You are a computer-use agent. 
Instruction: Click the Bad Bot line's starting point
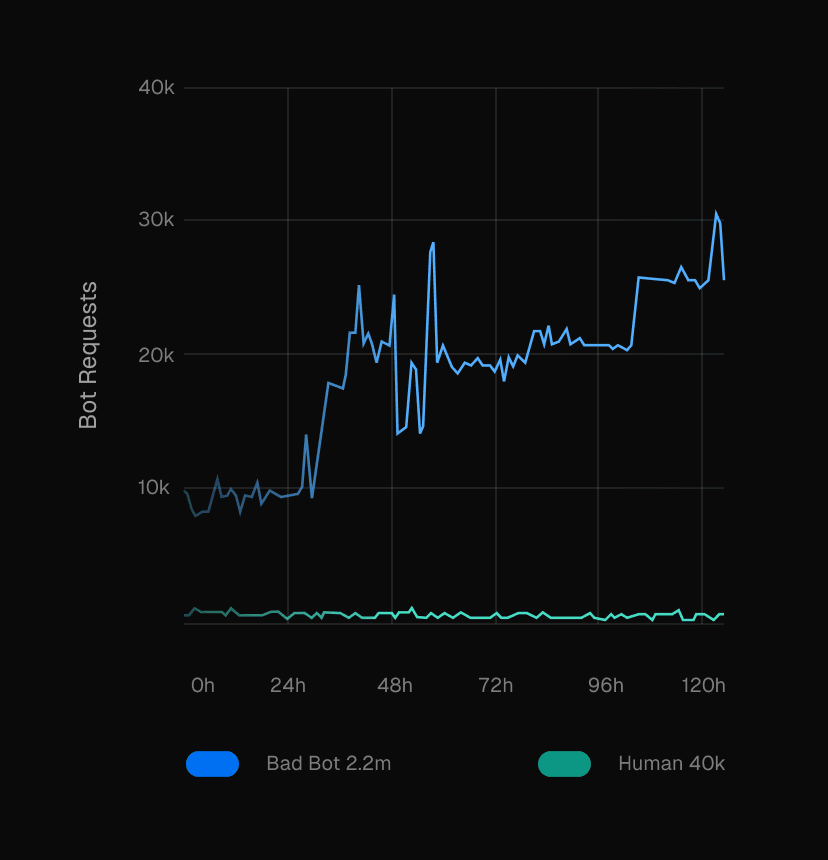[185, 490]
